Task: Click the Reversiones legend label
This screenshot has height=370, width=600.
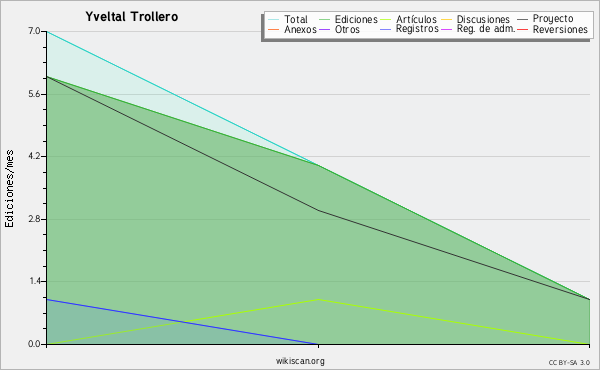Action: pyautogui.click(x=560, y=29)
